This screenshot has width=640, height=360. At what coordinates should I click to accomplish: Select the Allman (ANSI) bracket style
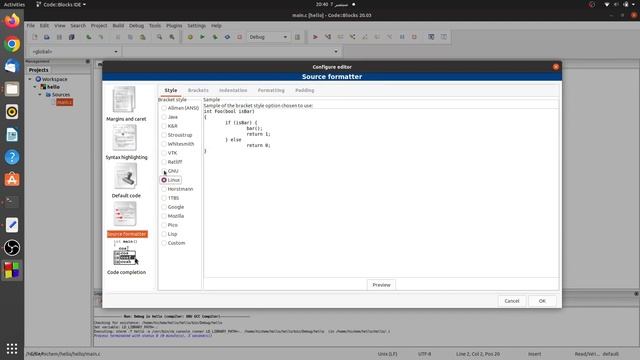pyautogui.click(x=180, y=108)
